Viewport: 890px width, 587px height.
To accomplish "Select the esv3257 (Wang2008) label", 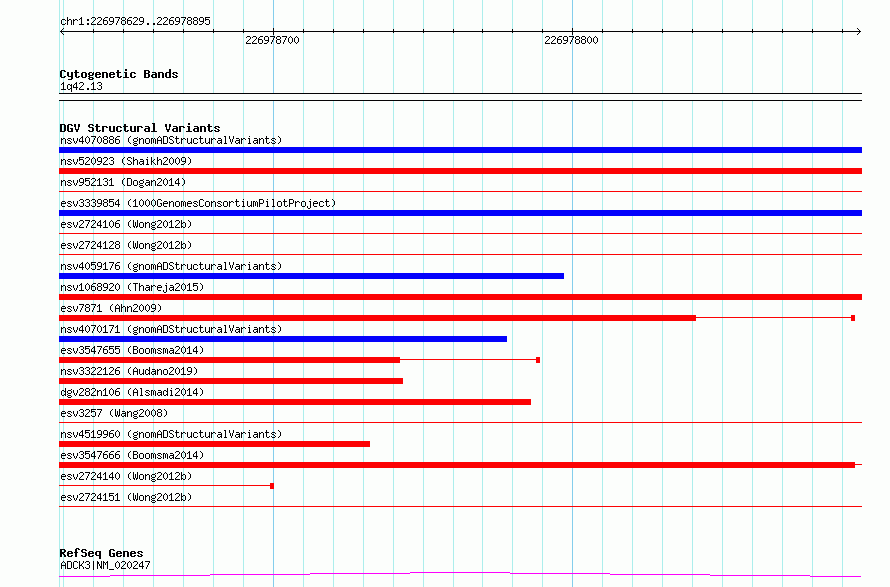I will 114,413.
